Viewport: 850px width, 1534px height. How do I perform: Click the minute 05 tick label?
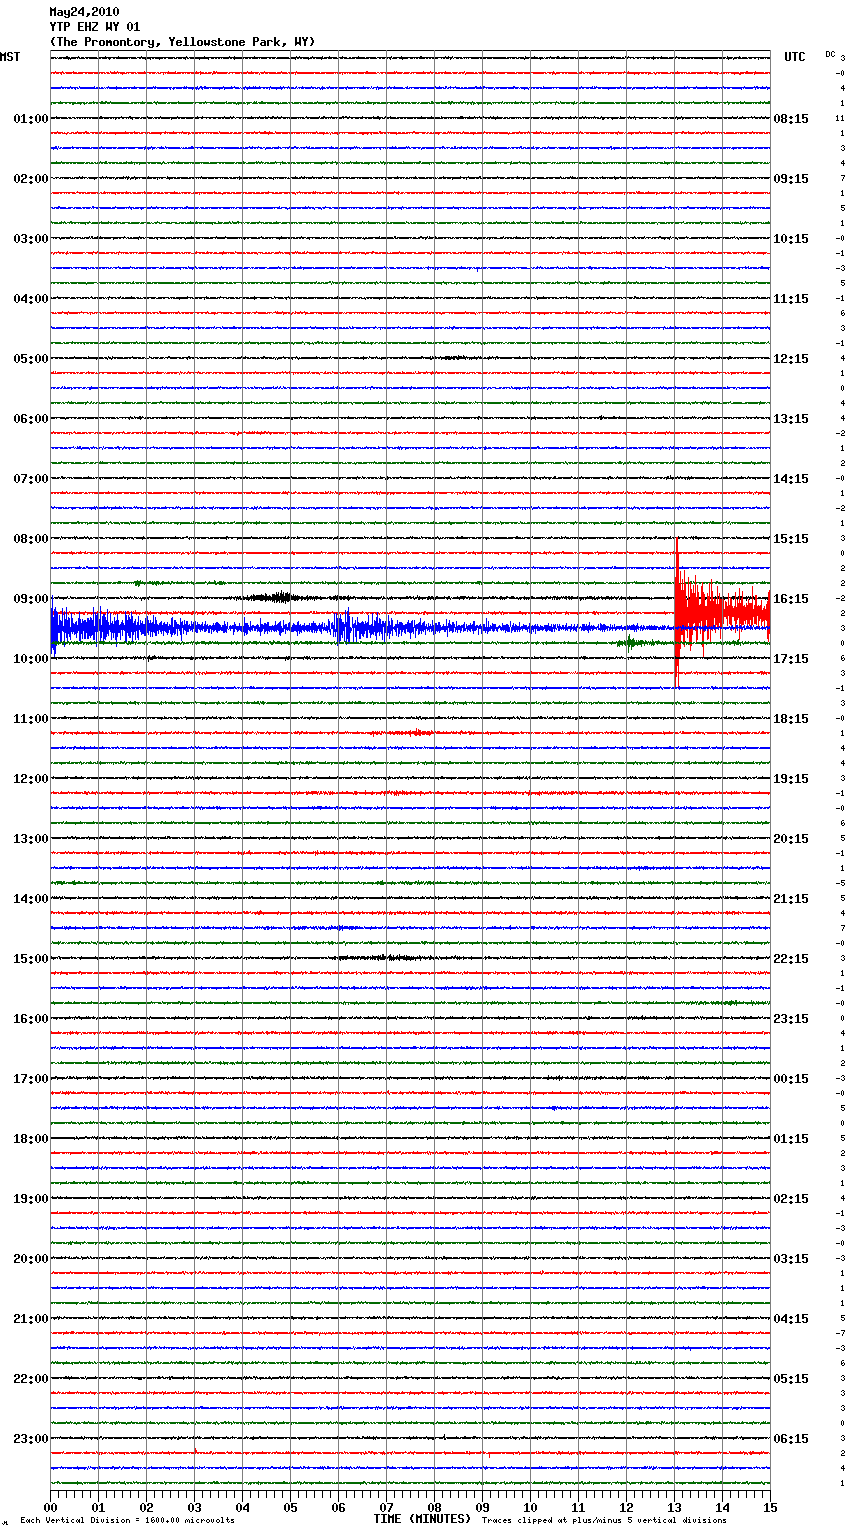click(290, 1507)
